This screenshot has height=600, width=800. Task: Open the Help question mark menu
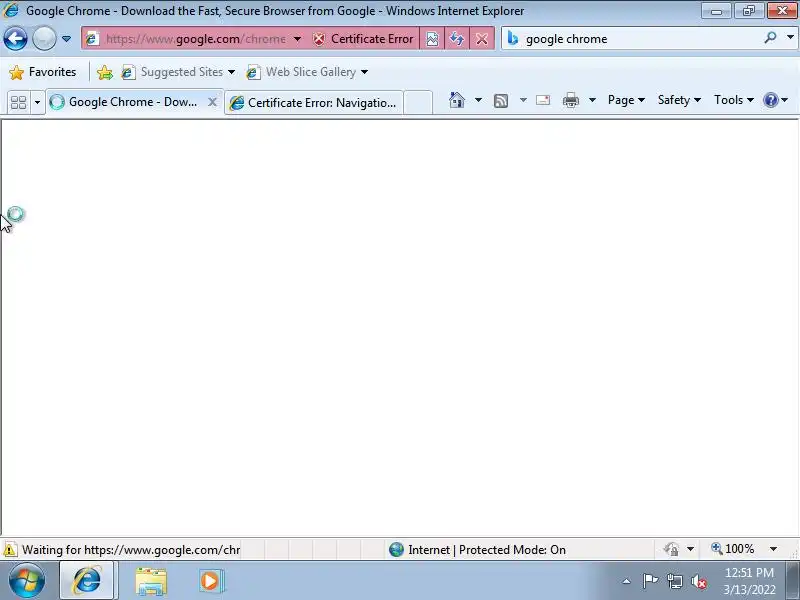coord(775,100)
